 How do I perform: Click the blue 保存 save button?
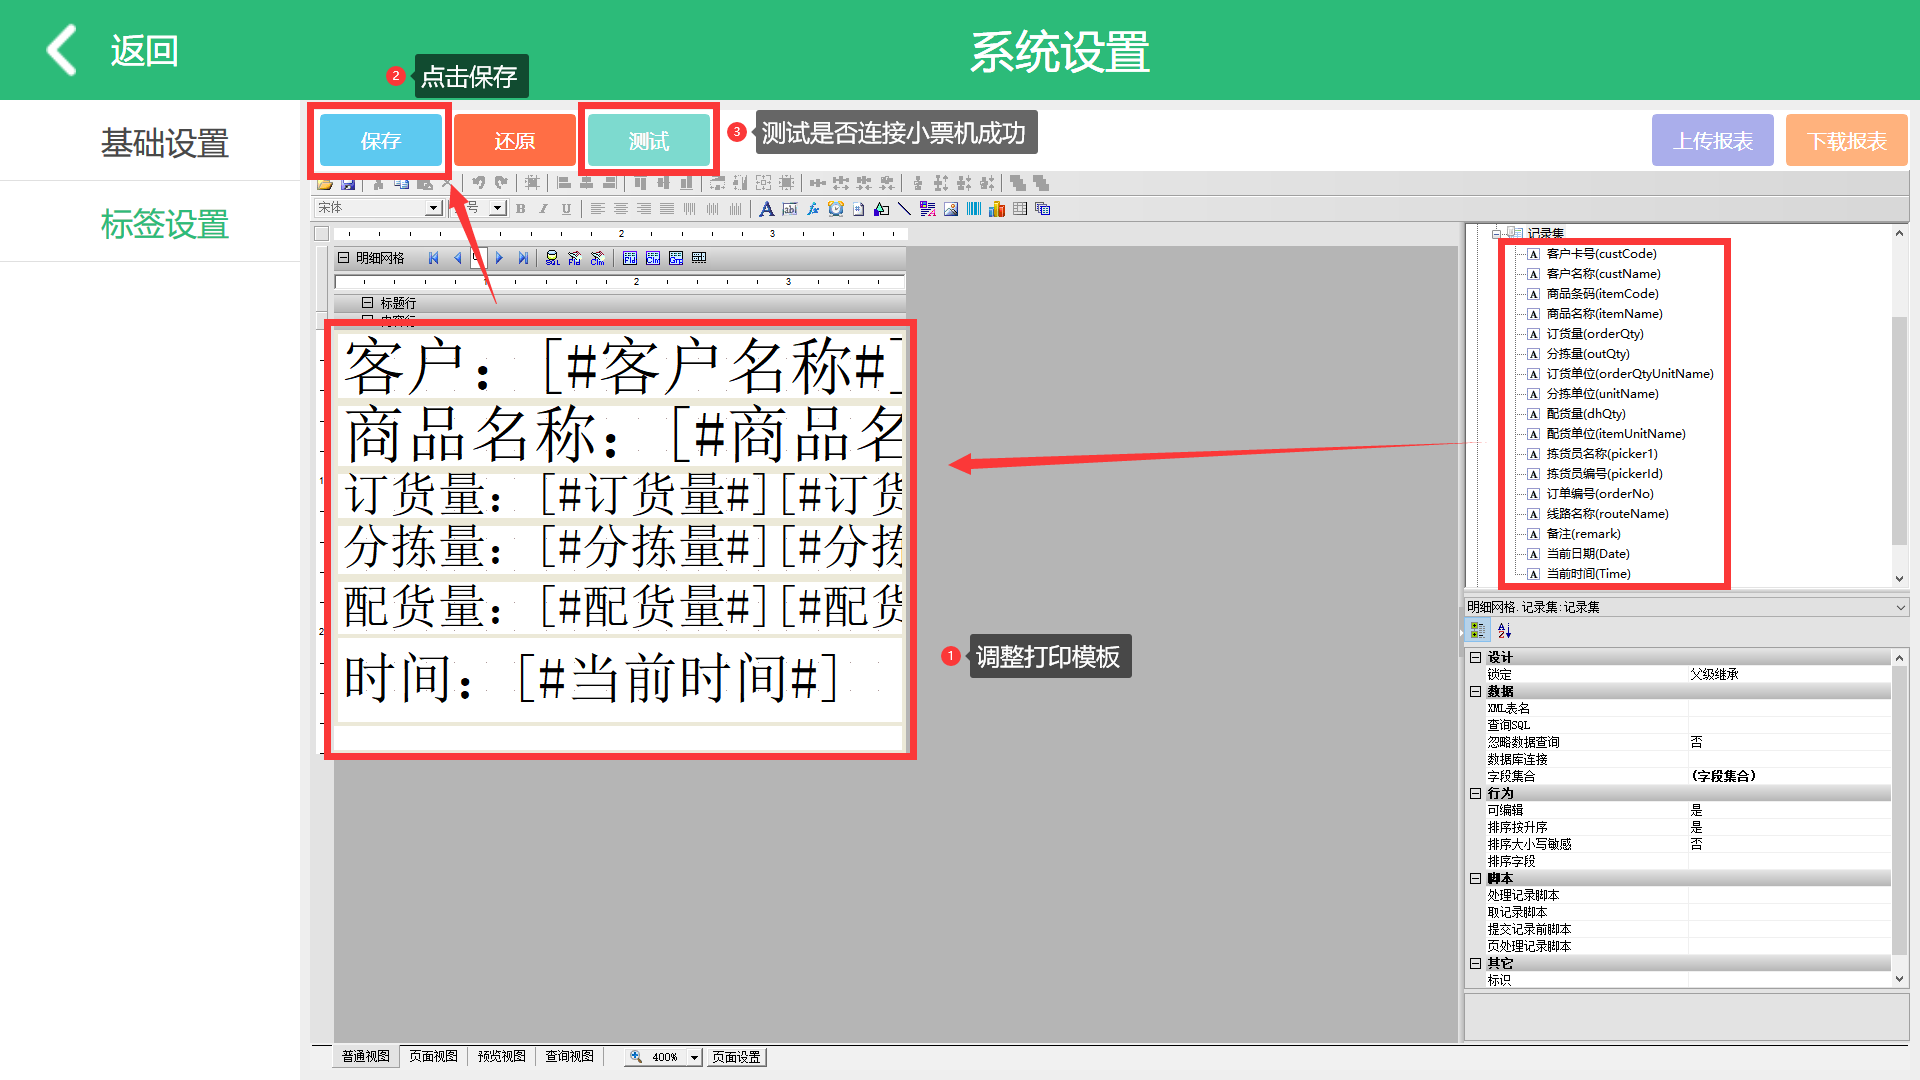(380, 141)
